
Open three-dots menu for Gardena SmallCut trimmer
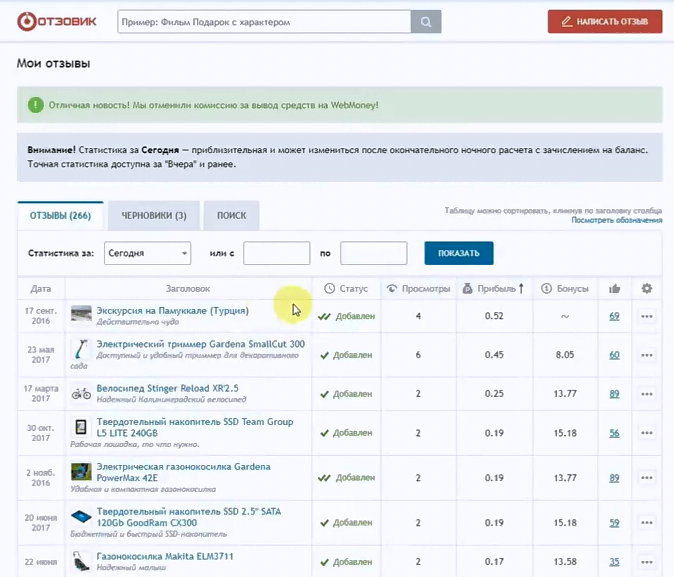[x=646, y=355]
